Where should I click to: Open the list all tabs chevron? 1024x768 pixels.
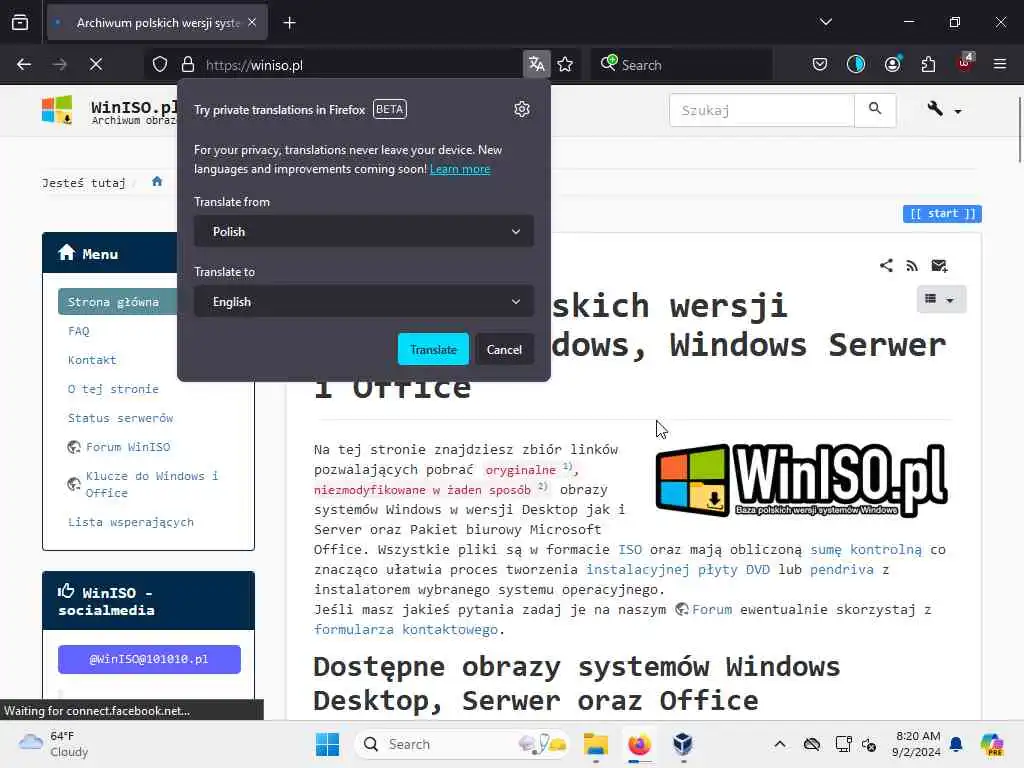click(826, 22)
